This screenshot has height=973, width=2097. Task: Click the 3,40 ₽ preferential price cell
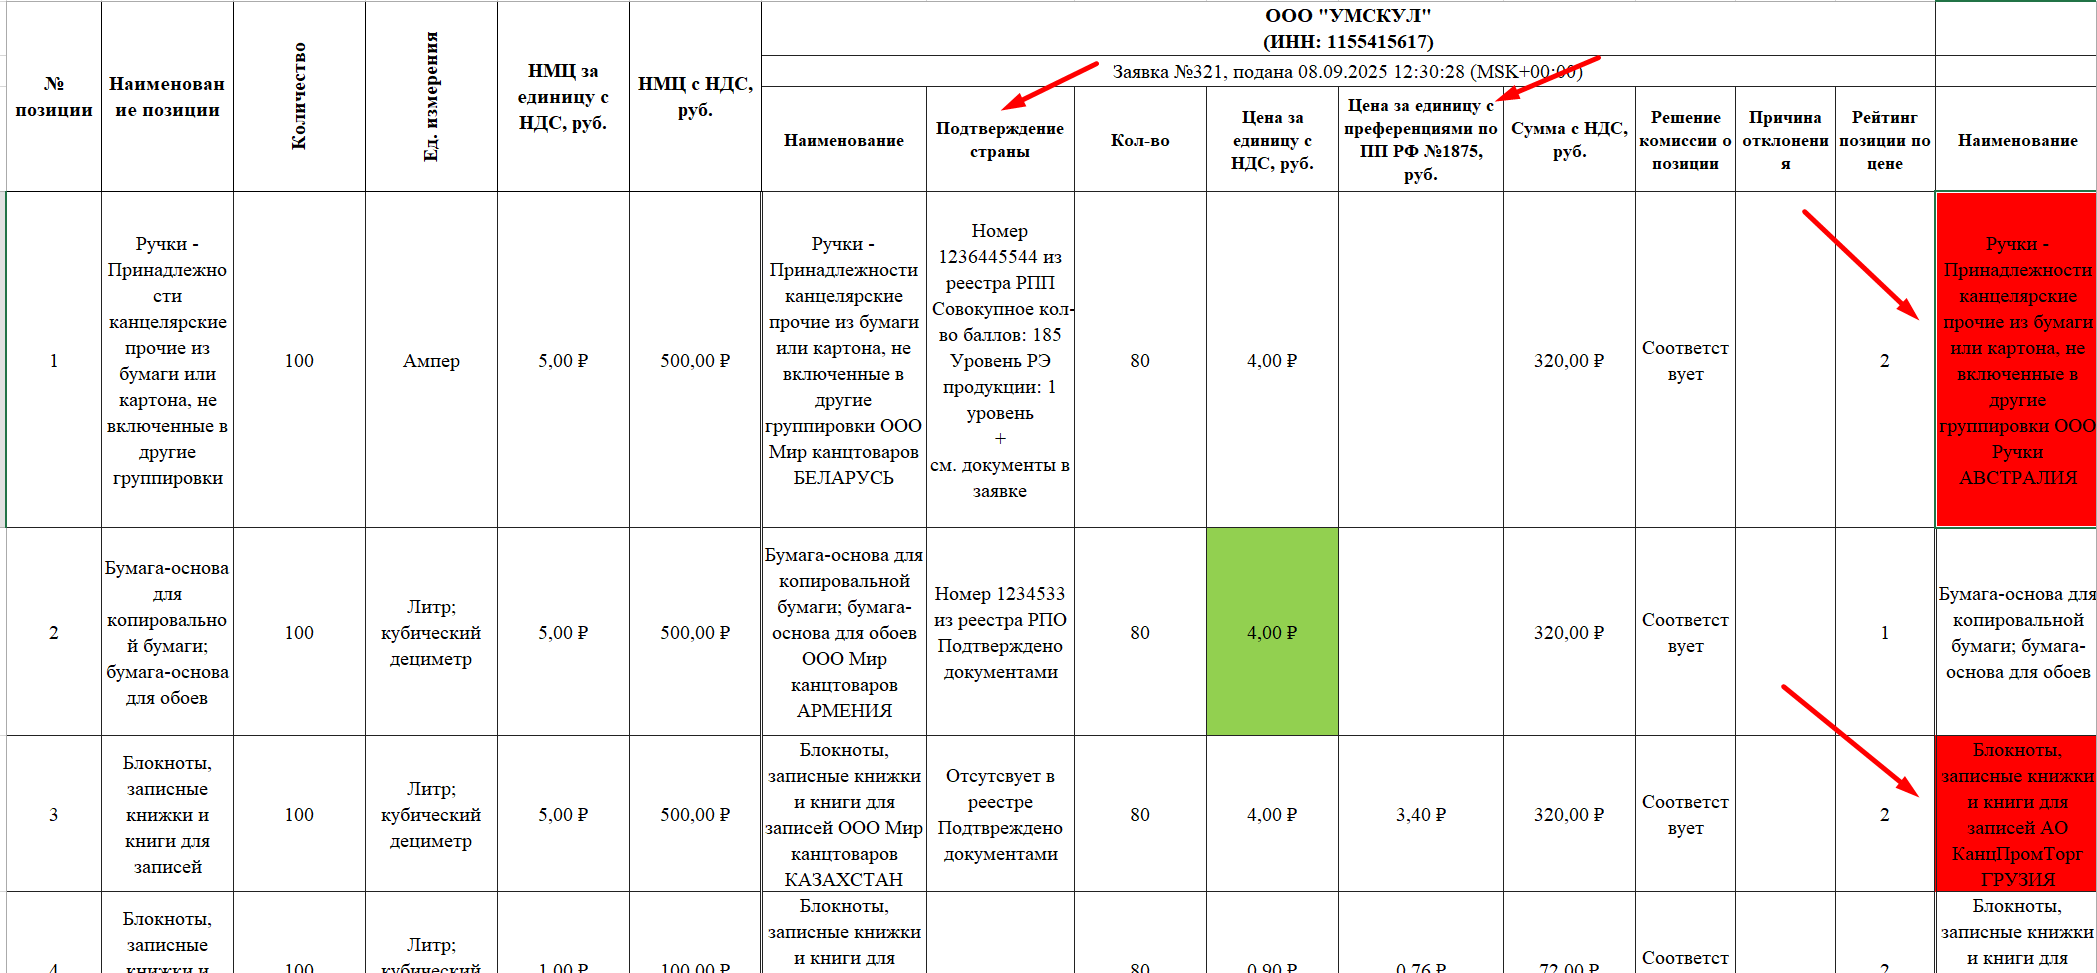1420,814
